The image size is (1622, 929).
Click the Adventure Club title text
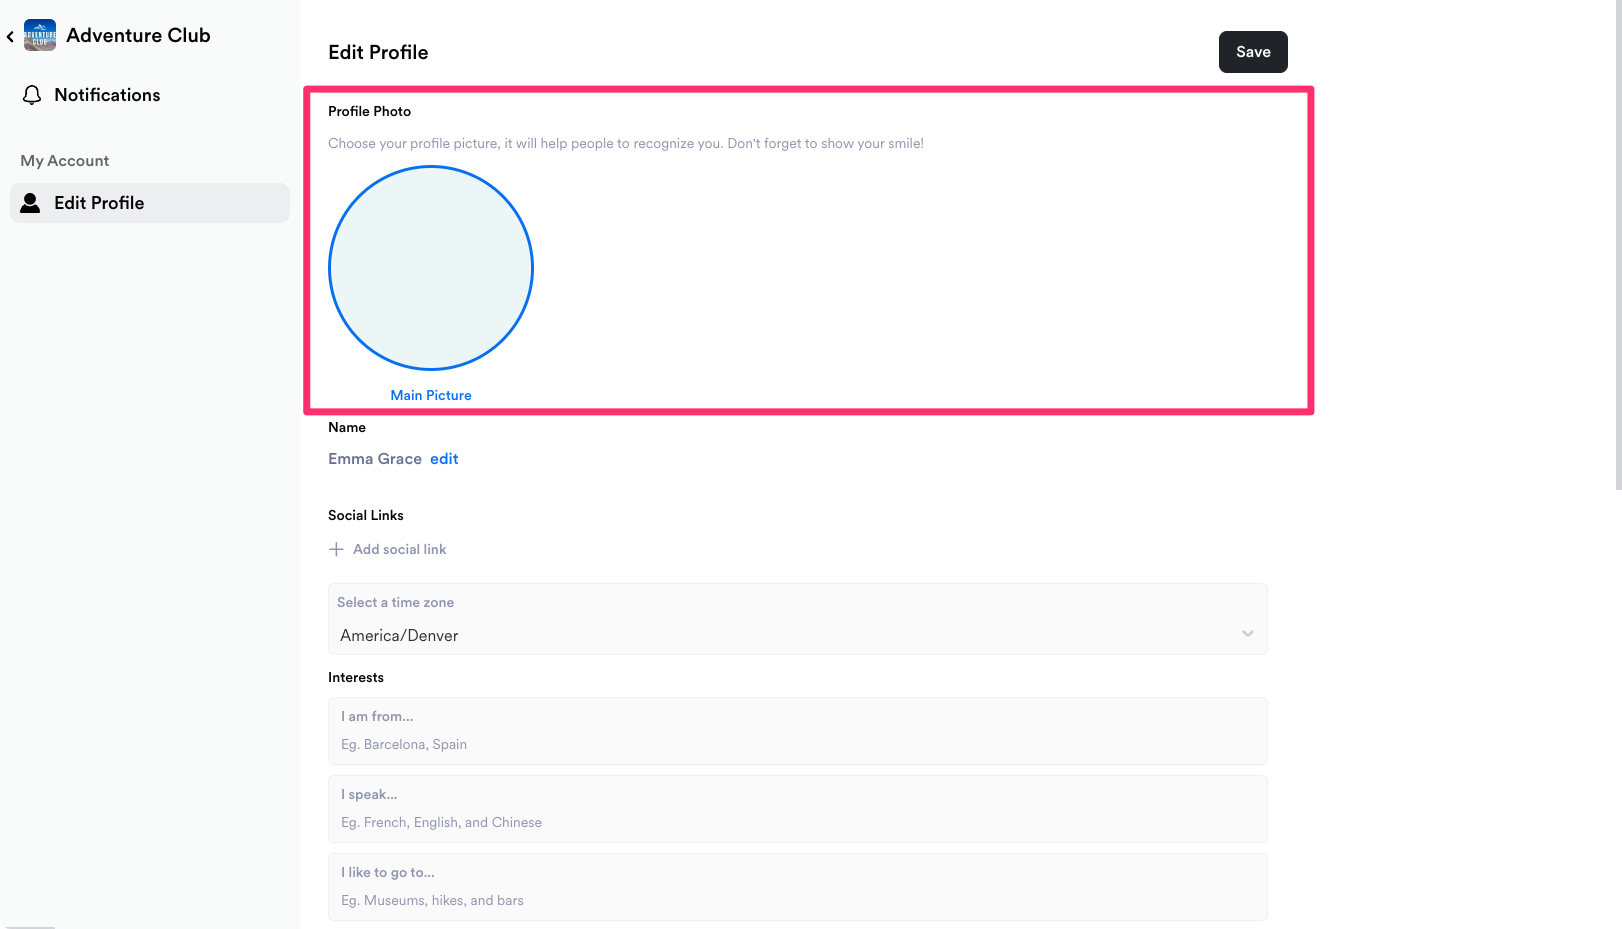point(138,36)
